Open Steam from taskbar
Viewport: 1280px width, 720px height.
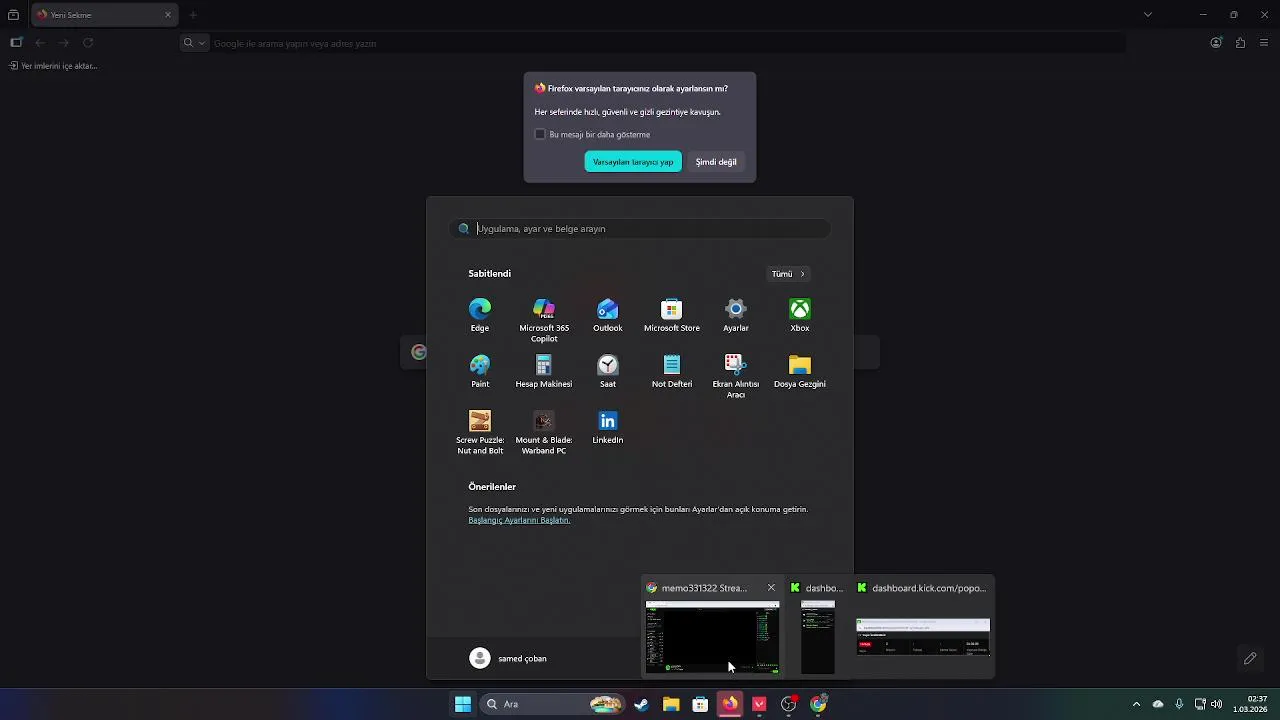(641, 704)
